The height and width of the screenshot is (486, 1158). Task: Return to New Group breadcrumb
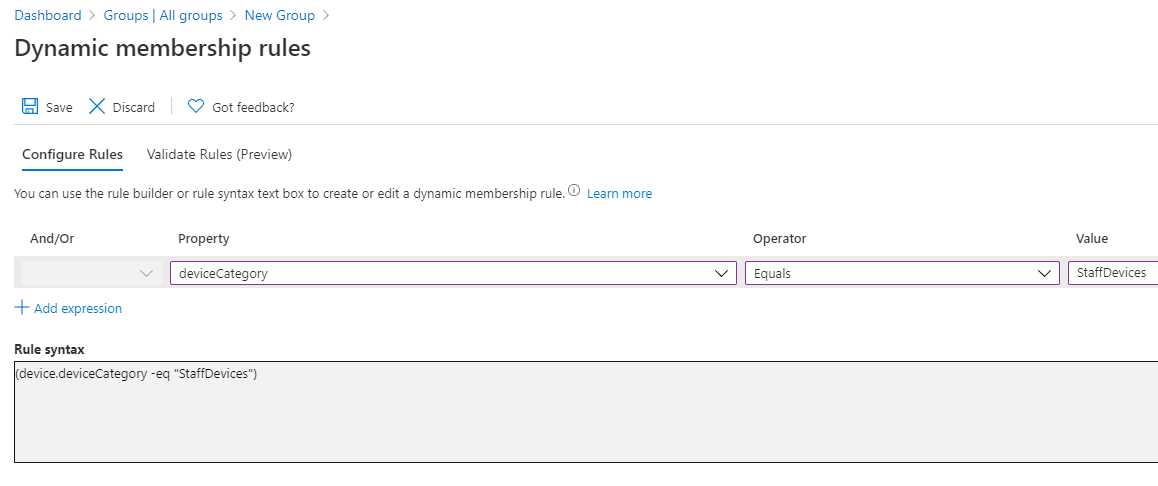pos(279,15)
